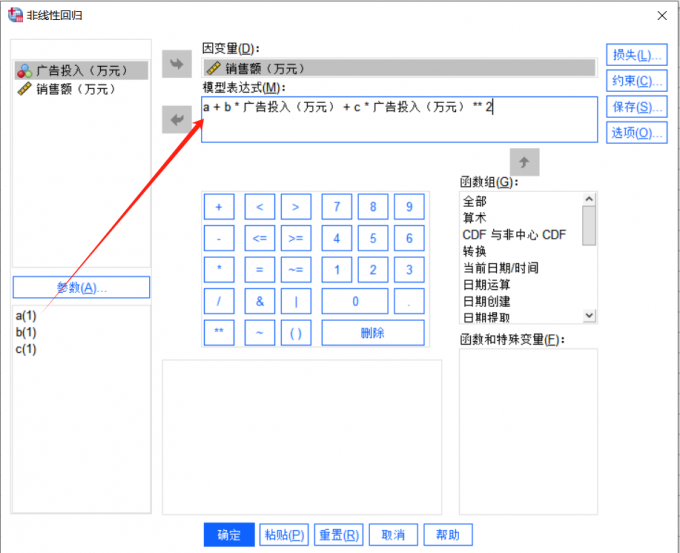Click the 删除 delete key
This screenshot has width=680, height=553.
(x=373, y=333)
